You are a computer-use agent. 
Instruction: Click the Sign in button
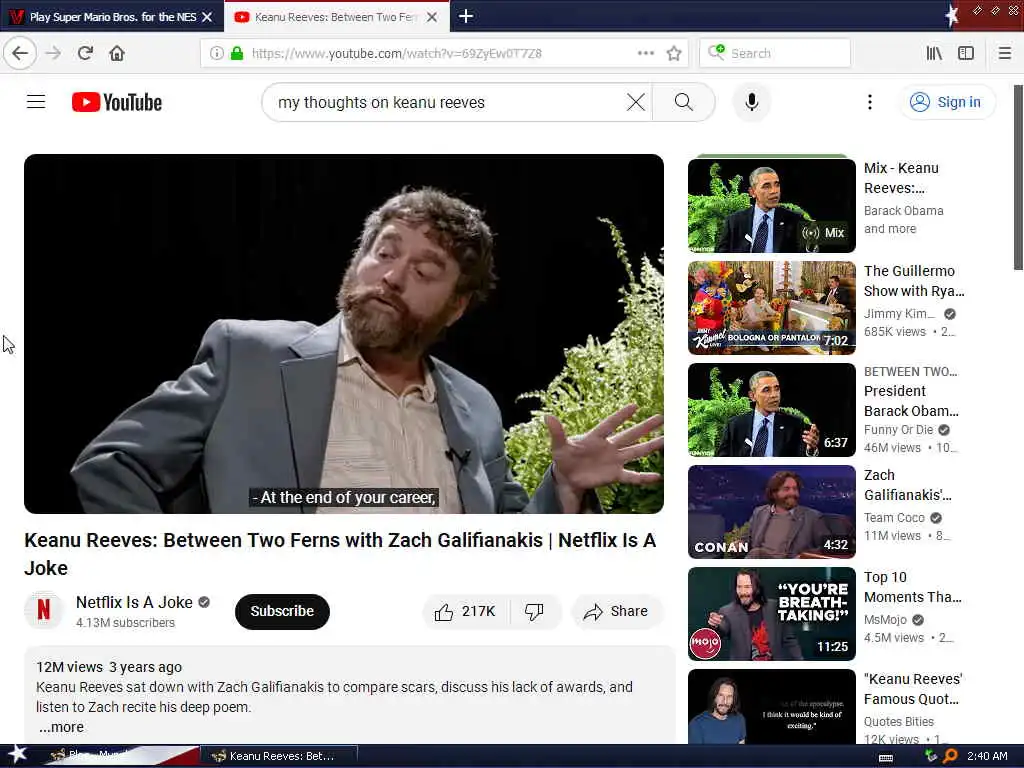coord(948,103)
